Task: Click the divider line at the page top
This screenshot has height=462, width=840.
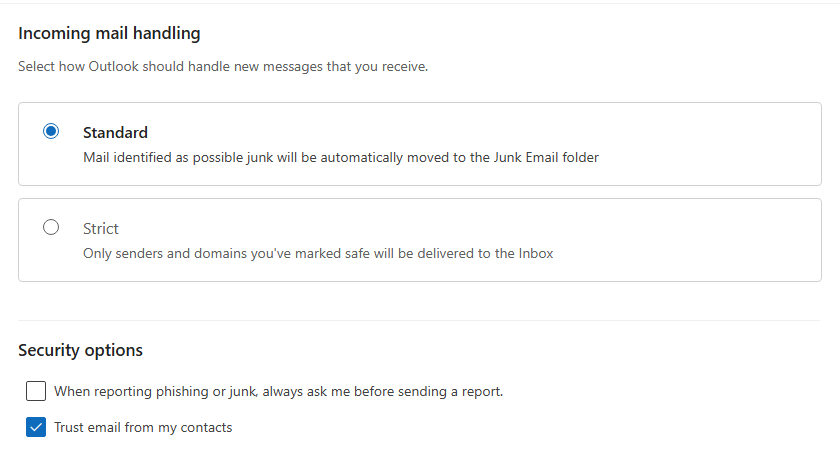Action: pyautogui.click(x=420, y=3)
